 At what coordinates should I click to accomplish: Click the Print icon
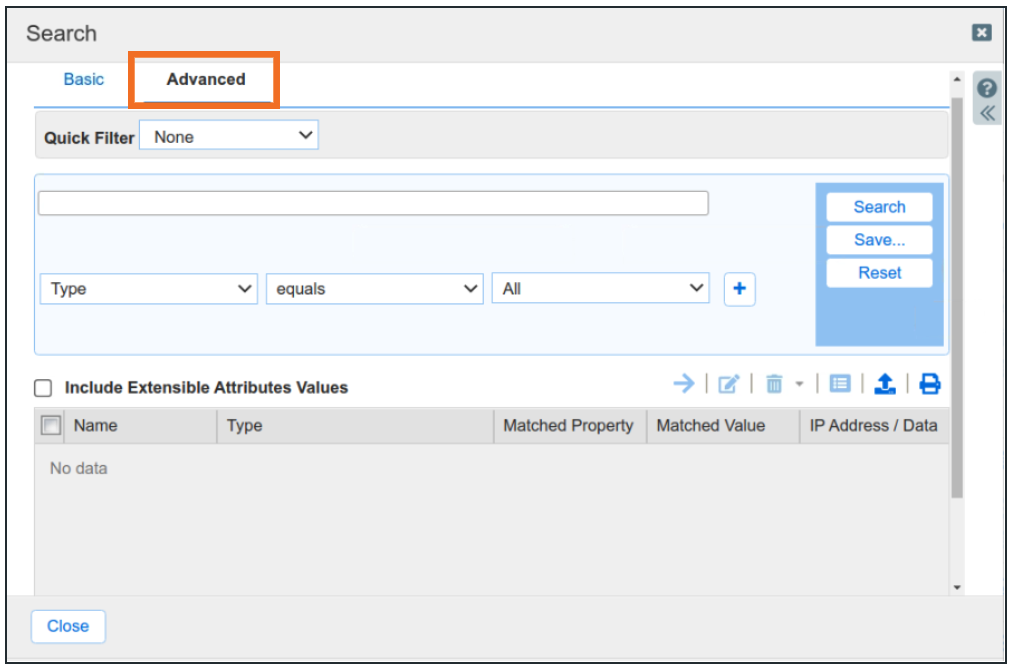click(x=930, y=384)
